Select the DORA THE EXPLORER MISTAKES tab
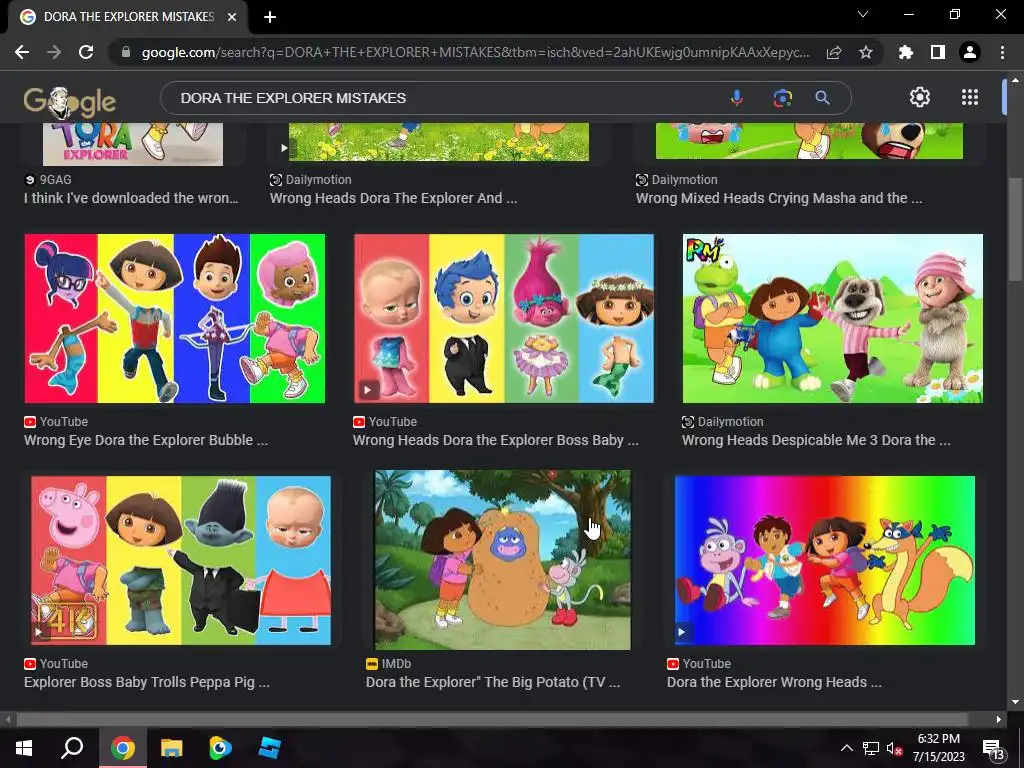Viewport: 1024px width, 768px height. (128, 17)
